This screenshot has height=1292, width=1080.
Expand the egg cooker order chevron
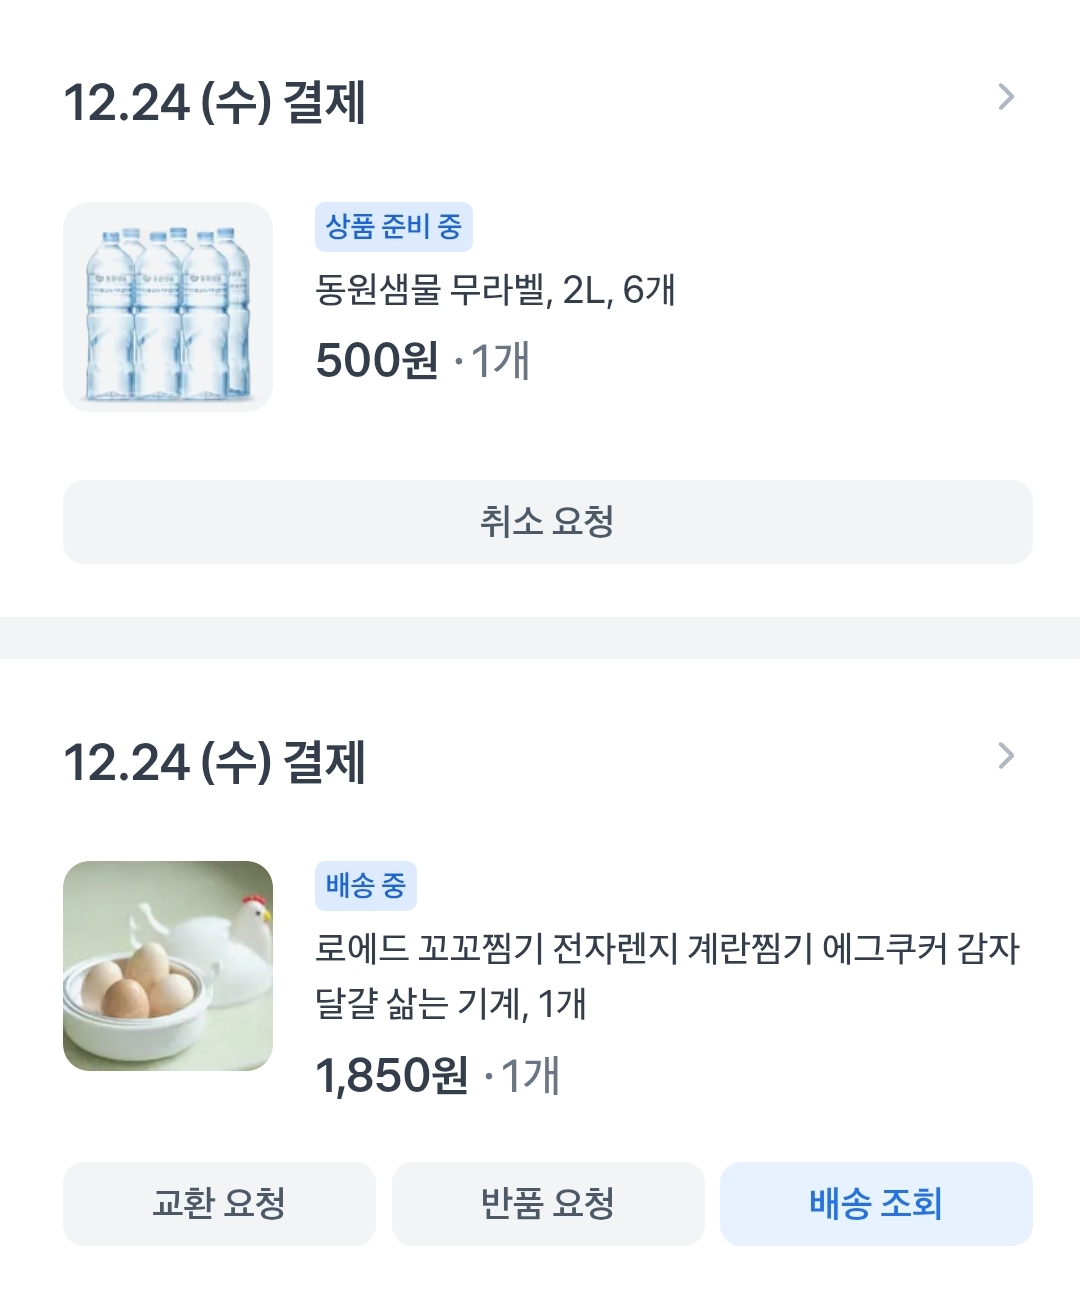tap(1006, 756)
